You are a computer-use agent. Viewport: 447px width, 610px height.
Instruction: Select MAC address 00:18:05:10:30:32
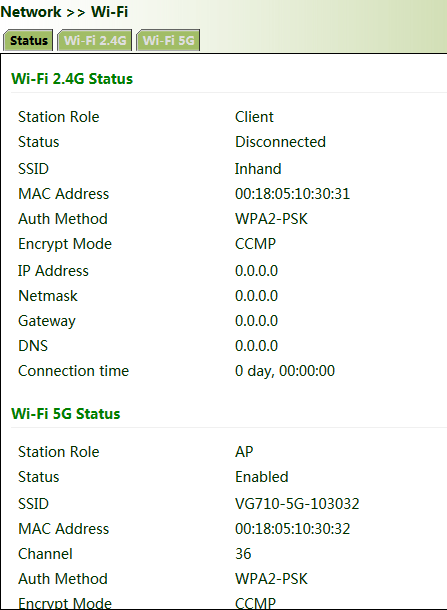[x=293, y=529]
